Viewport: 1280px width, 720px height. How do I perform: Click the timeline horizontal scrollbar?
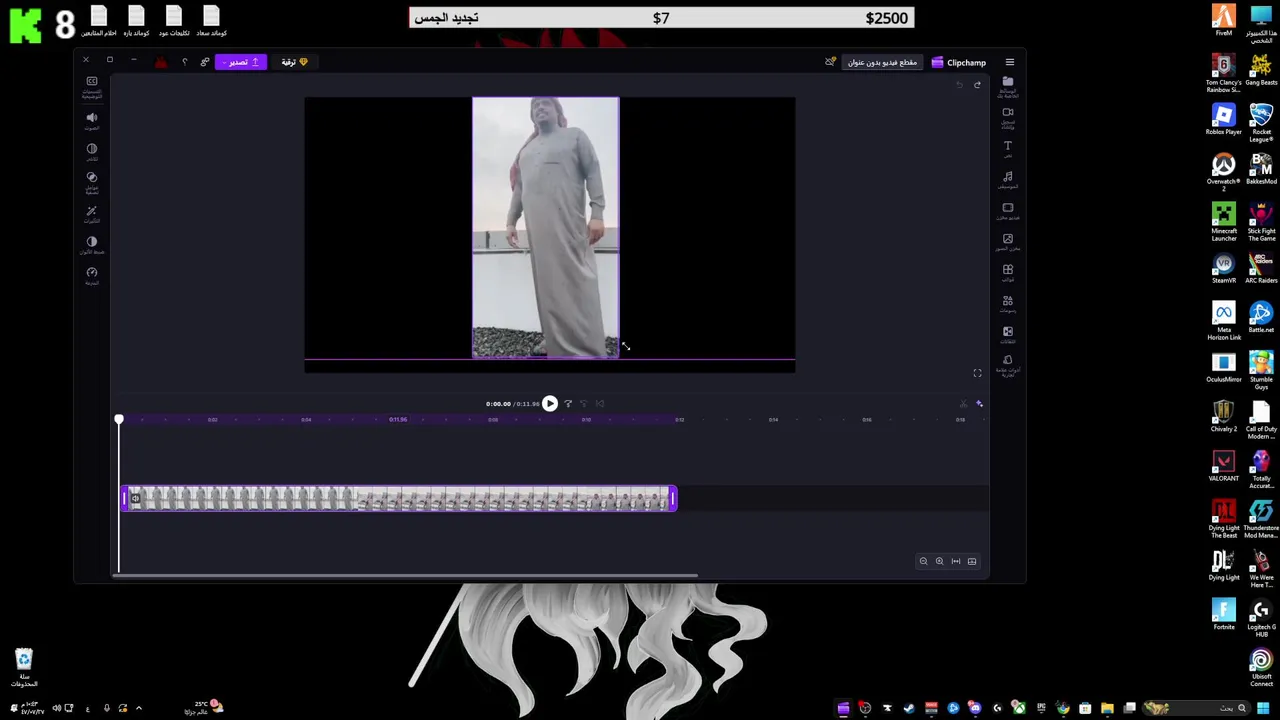click(x=406, y=576)
